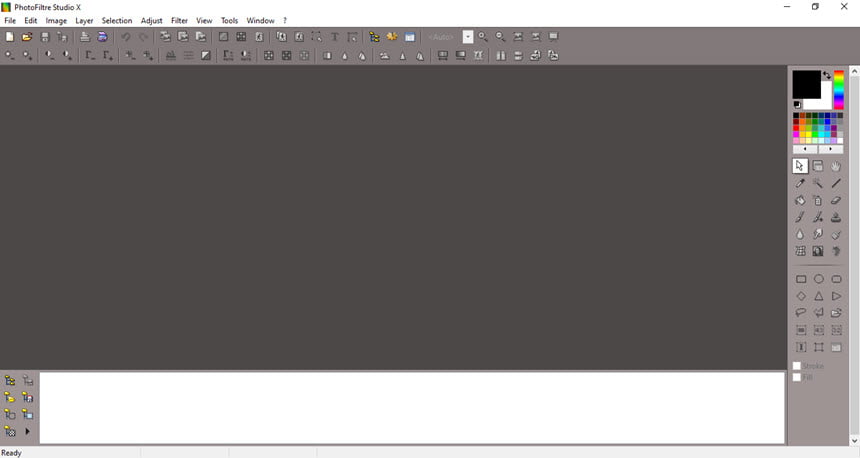
Task: Select the Ellipse selection shape
Action: point(818,279)
